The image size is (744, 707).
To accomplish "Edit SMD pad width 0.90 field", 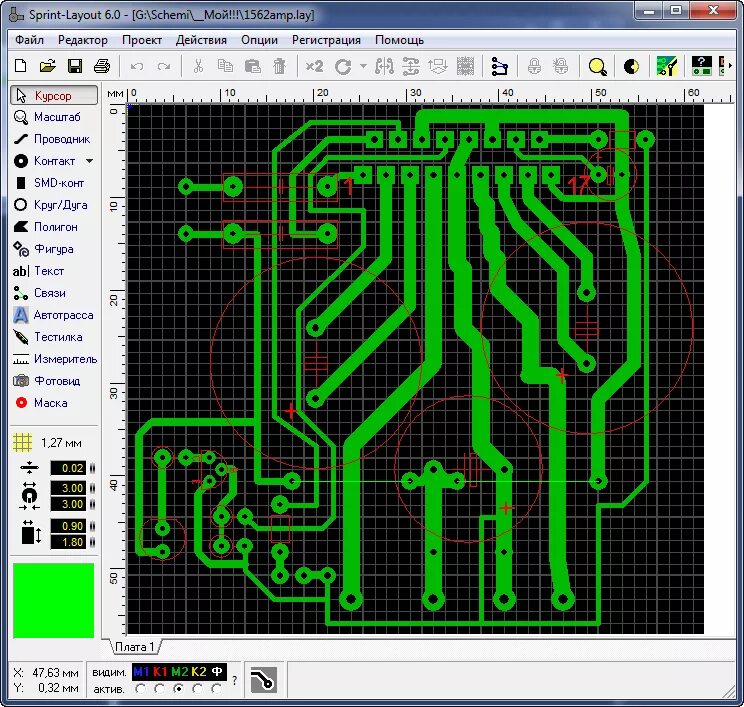I will [x=68, y=526].
